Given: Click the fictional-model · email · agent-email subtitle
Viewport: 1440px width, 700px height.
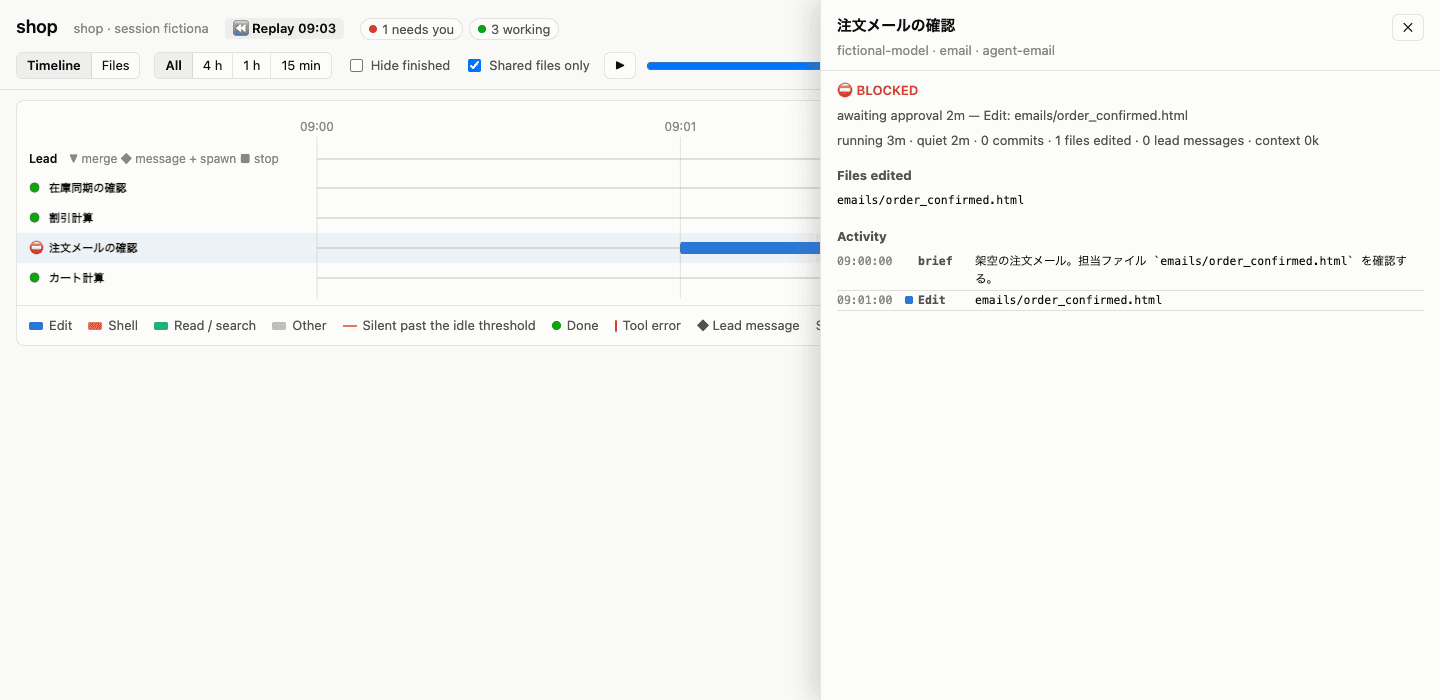Looking at the screenshot, I should (946, 51).
